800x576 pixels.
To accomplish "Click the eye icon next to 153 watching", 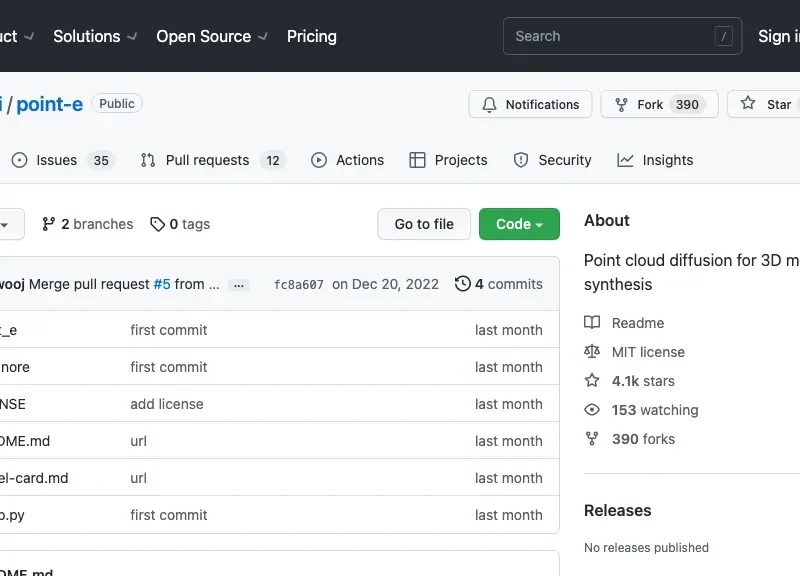I will (x=592, y=410).
